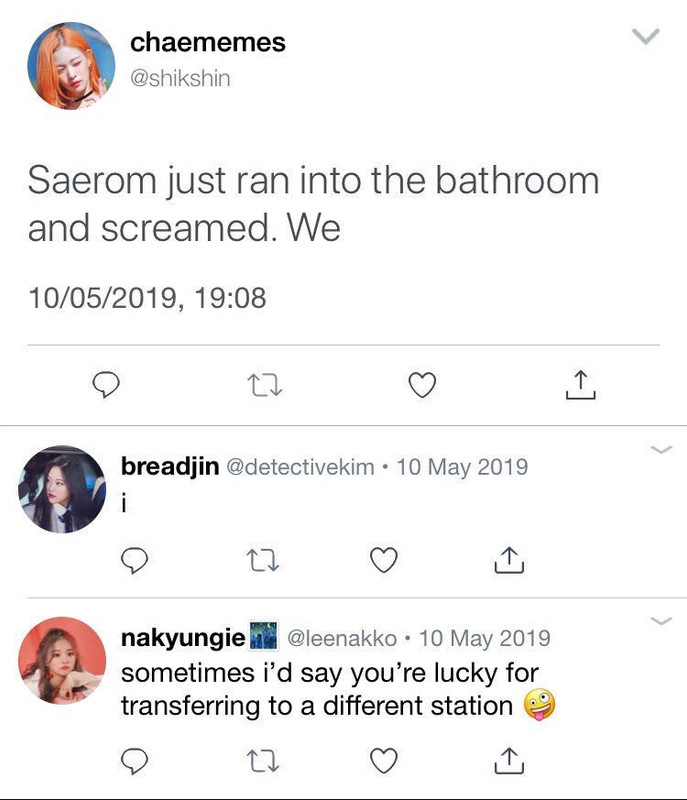Retweet the chaememes Saerom tweet
The width and height of the screenshot is (687, 800).
tap(264, 386)
